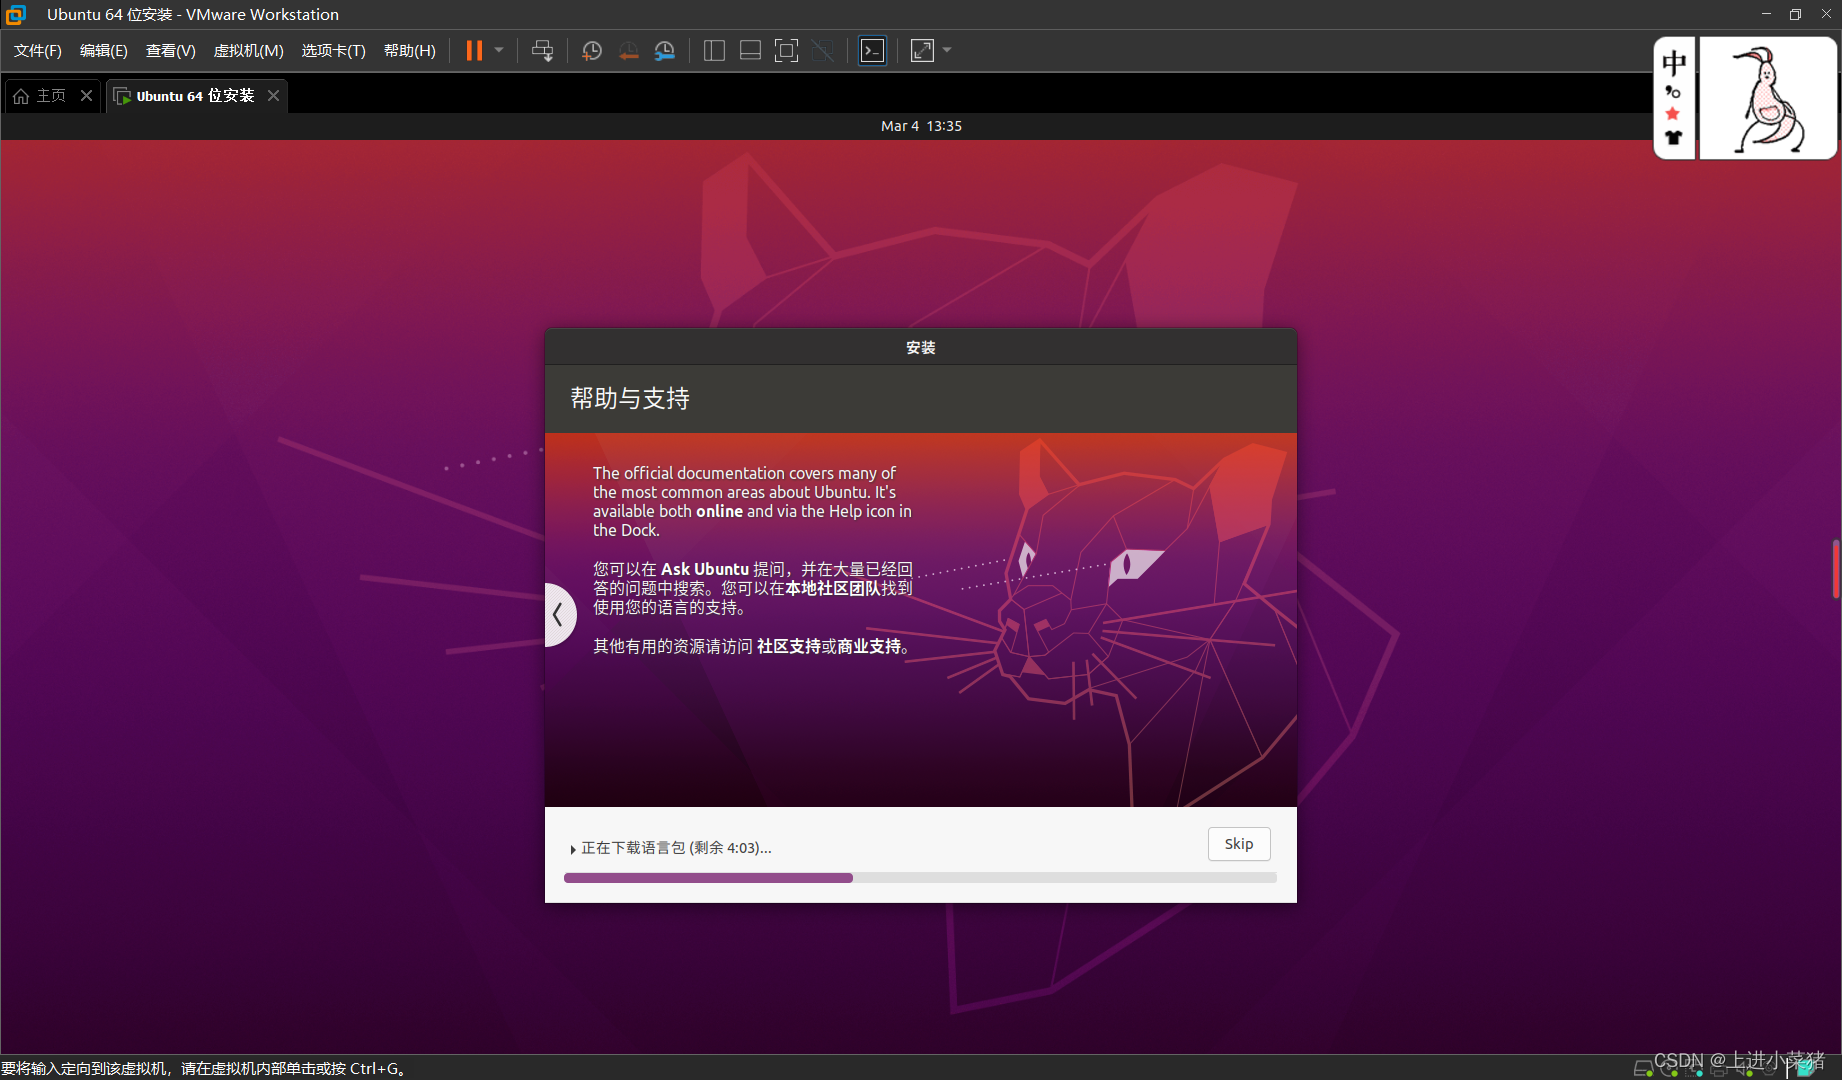Click the 正在下载语言包 (剩余 4:03) status text
The width and height of the screenshot is (1842, 1080).
tap(676, 848)
